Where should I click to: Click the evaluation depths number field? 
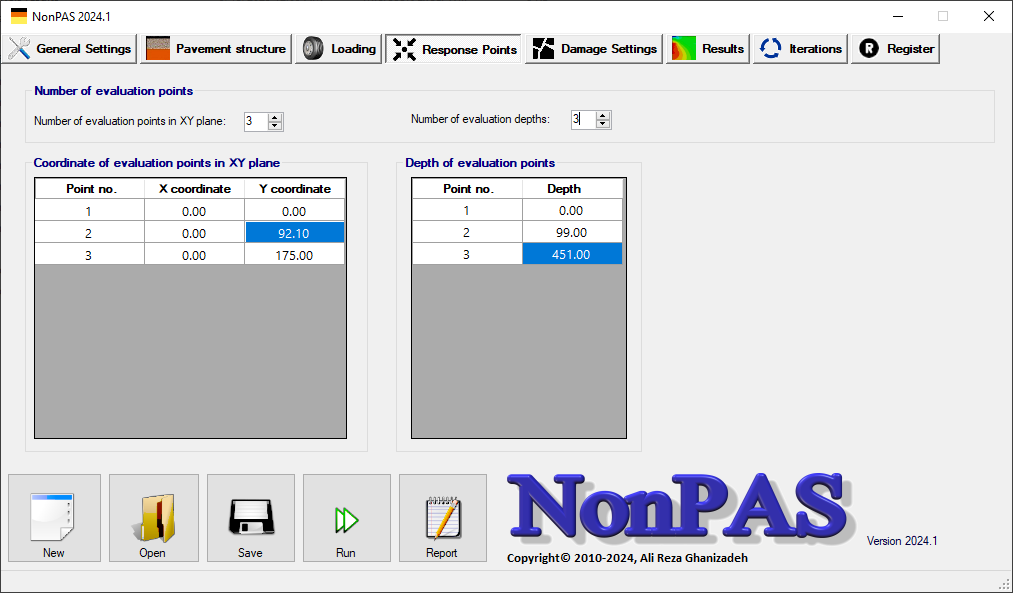click(x=582, y=120)
